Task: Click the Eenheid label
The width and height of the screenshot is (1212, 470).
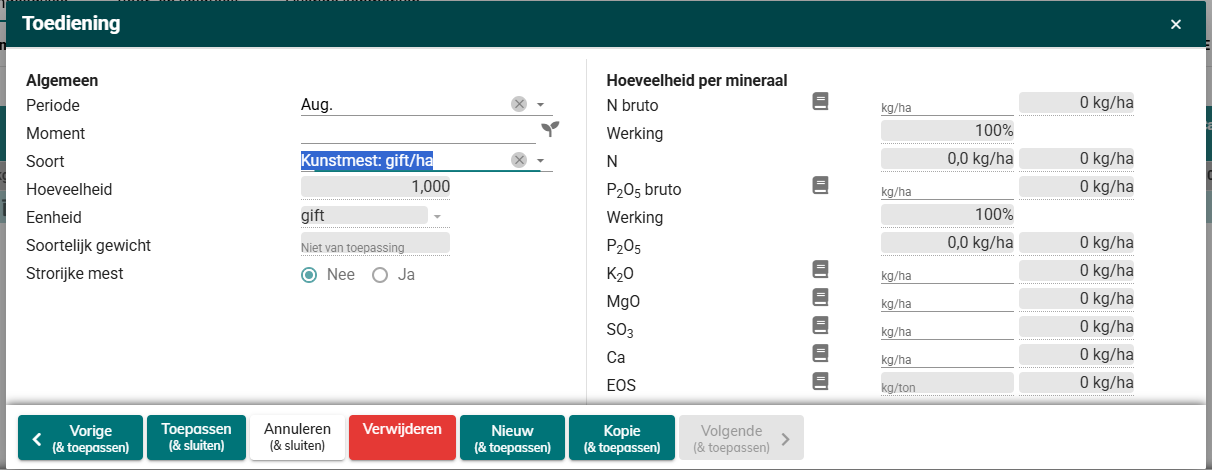Action: (x=54, y=217)
